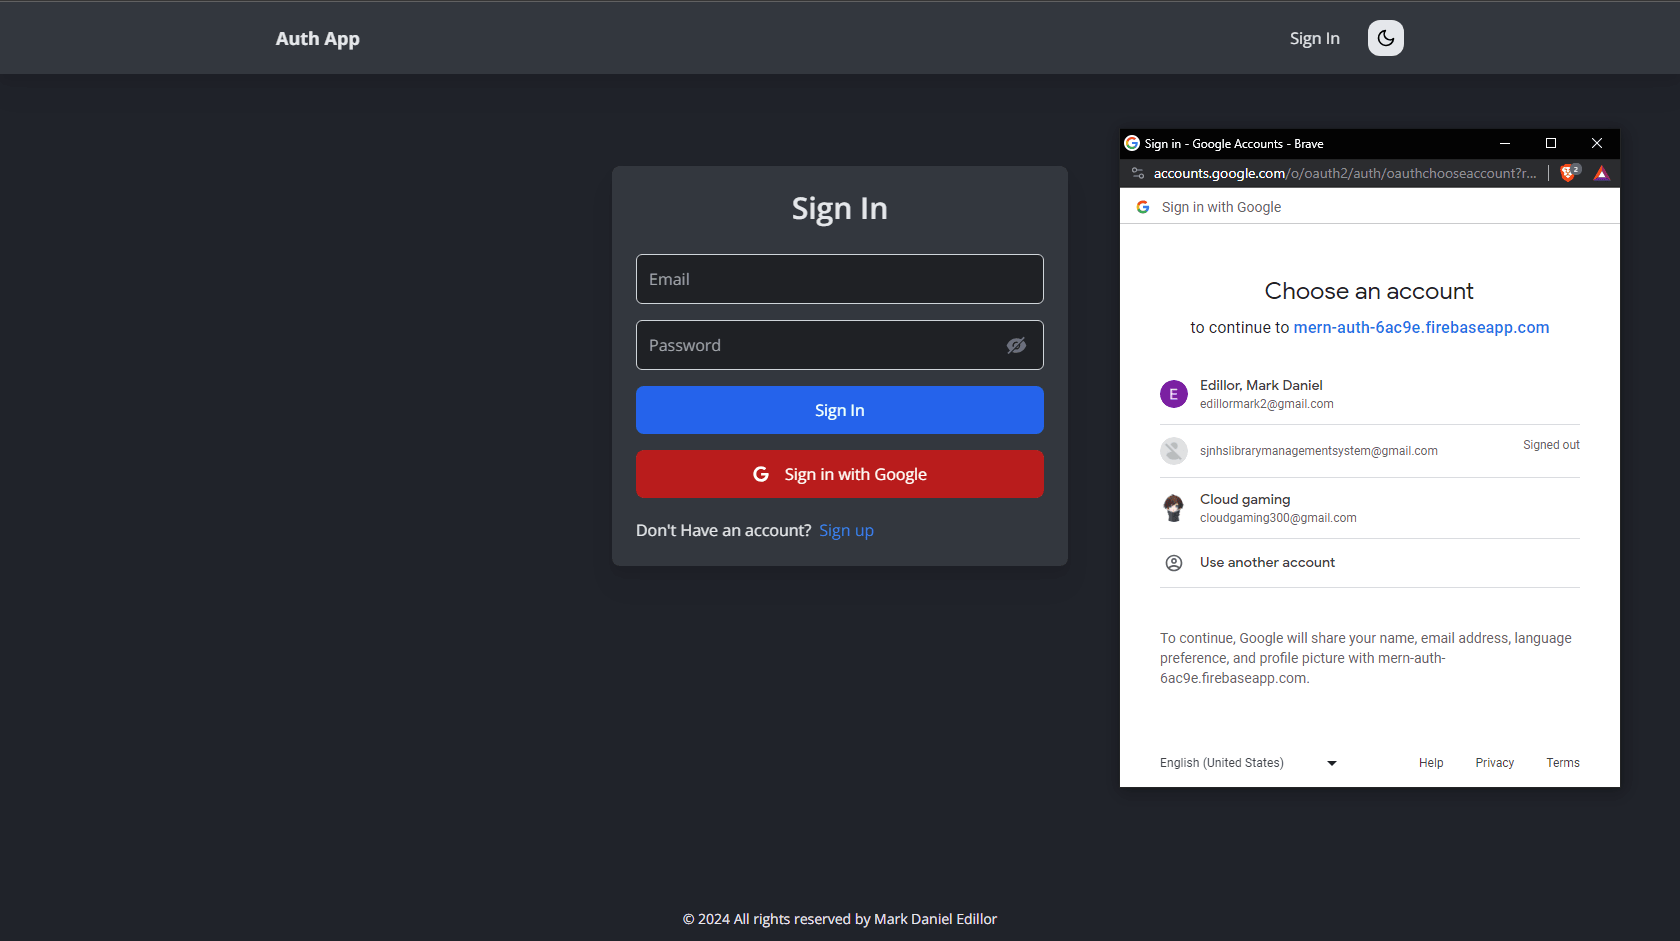Screen dimensions: 1680x941
Task: Click the red Sign in with Google button
Action: click(840, 474)
